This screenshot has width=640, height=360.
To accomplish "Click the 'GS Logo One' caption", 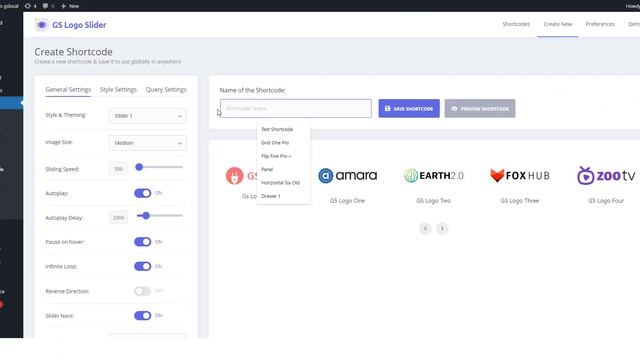I will (x=347, y=201).
